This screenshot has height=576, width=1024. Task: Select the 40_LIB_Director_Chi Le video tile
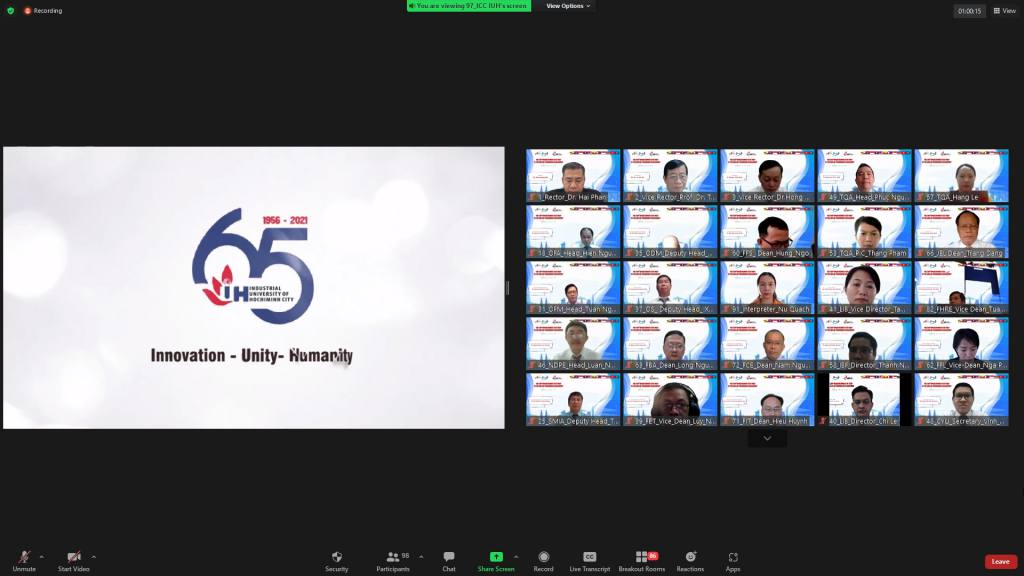click(x=864, y=400)
